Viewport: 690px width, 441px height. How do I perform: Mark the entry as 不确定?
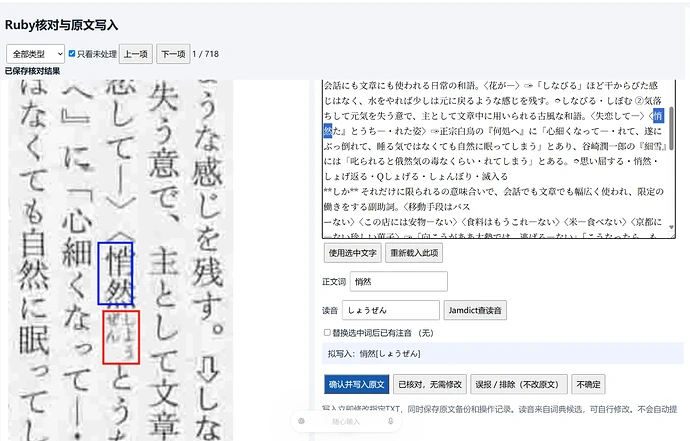pos(588,384)
